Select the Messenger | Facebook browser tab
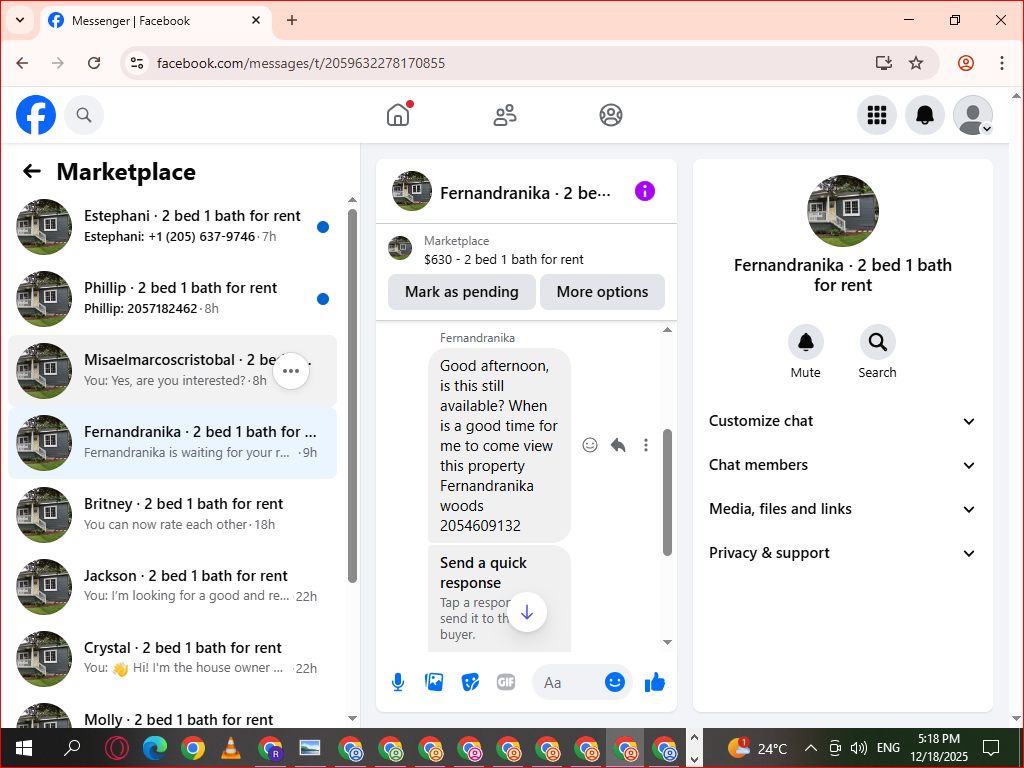The width and height of the screenshot is (1024, 768). [155, 20]
